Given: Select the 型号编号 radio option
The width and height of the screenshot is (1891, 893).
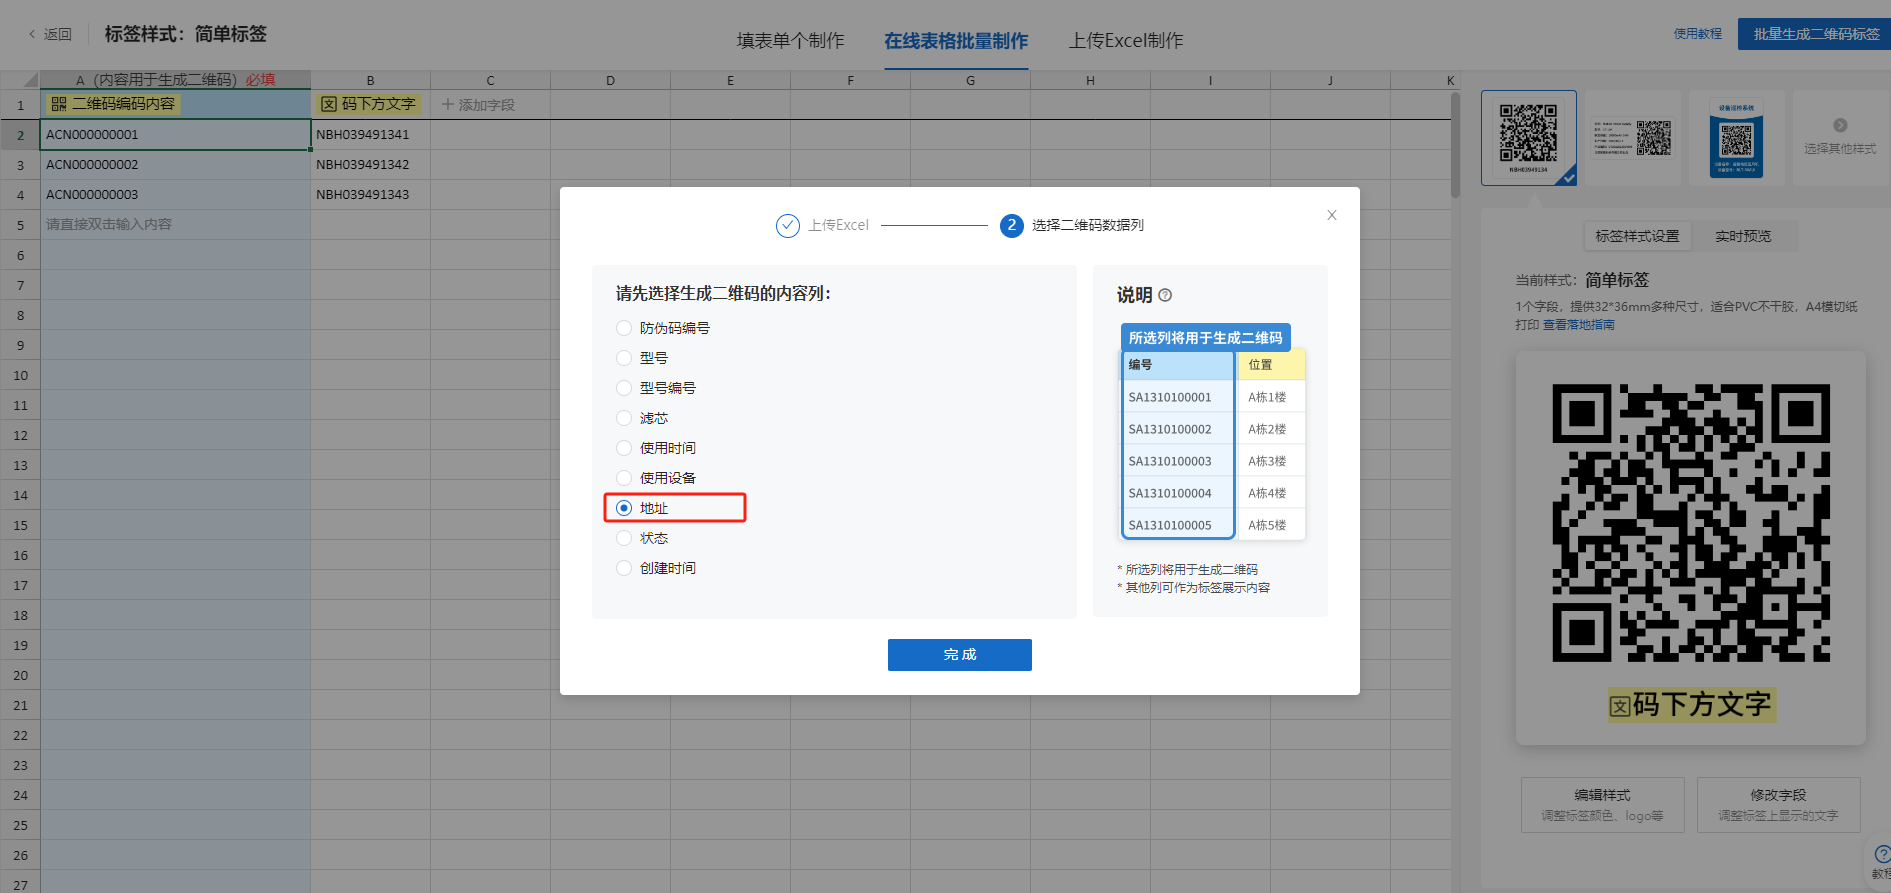Looking at the screenshot, I should point(624,388).
